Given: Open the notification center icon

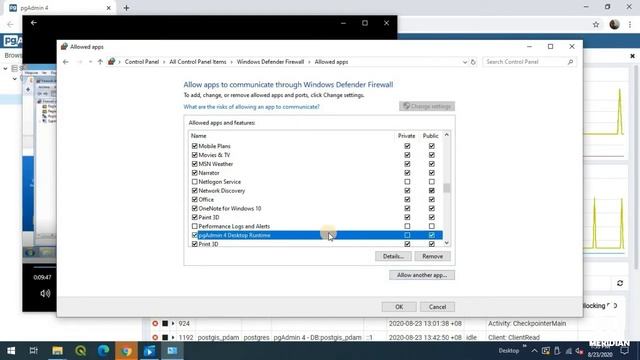Looking at the screenshot, I should tap(625, 351).
